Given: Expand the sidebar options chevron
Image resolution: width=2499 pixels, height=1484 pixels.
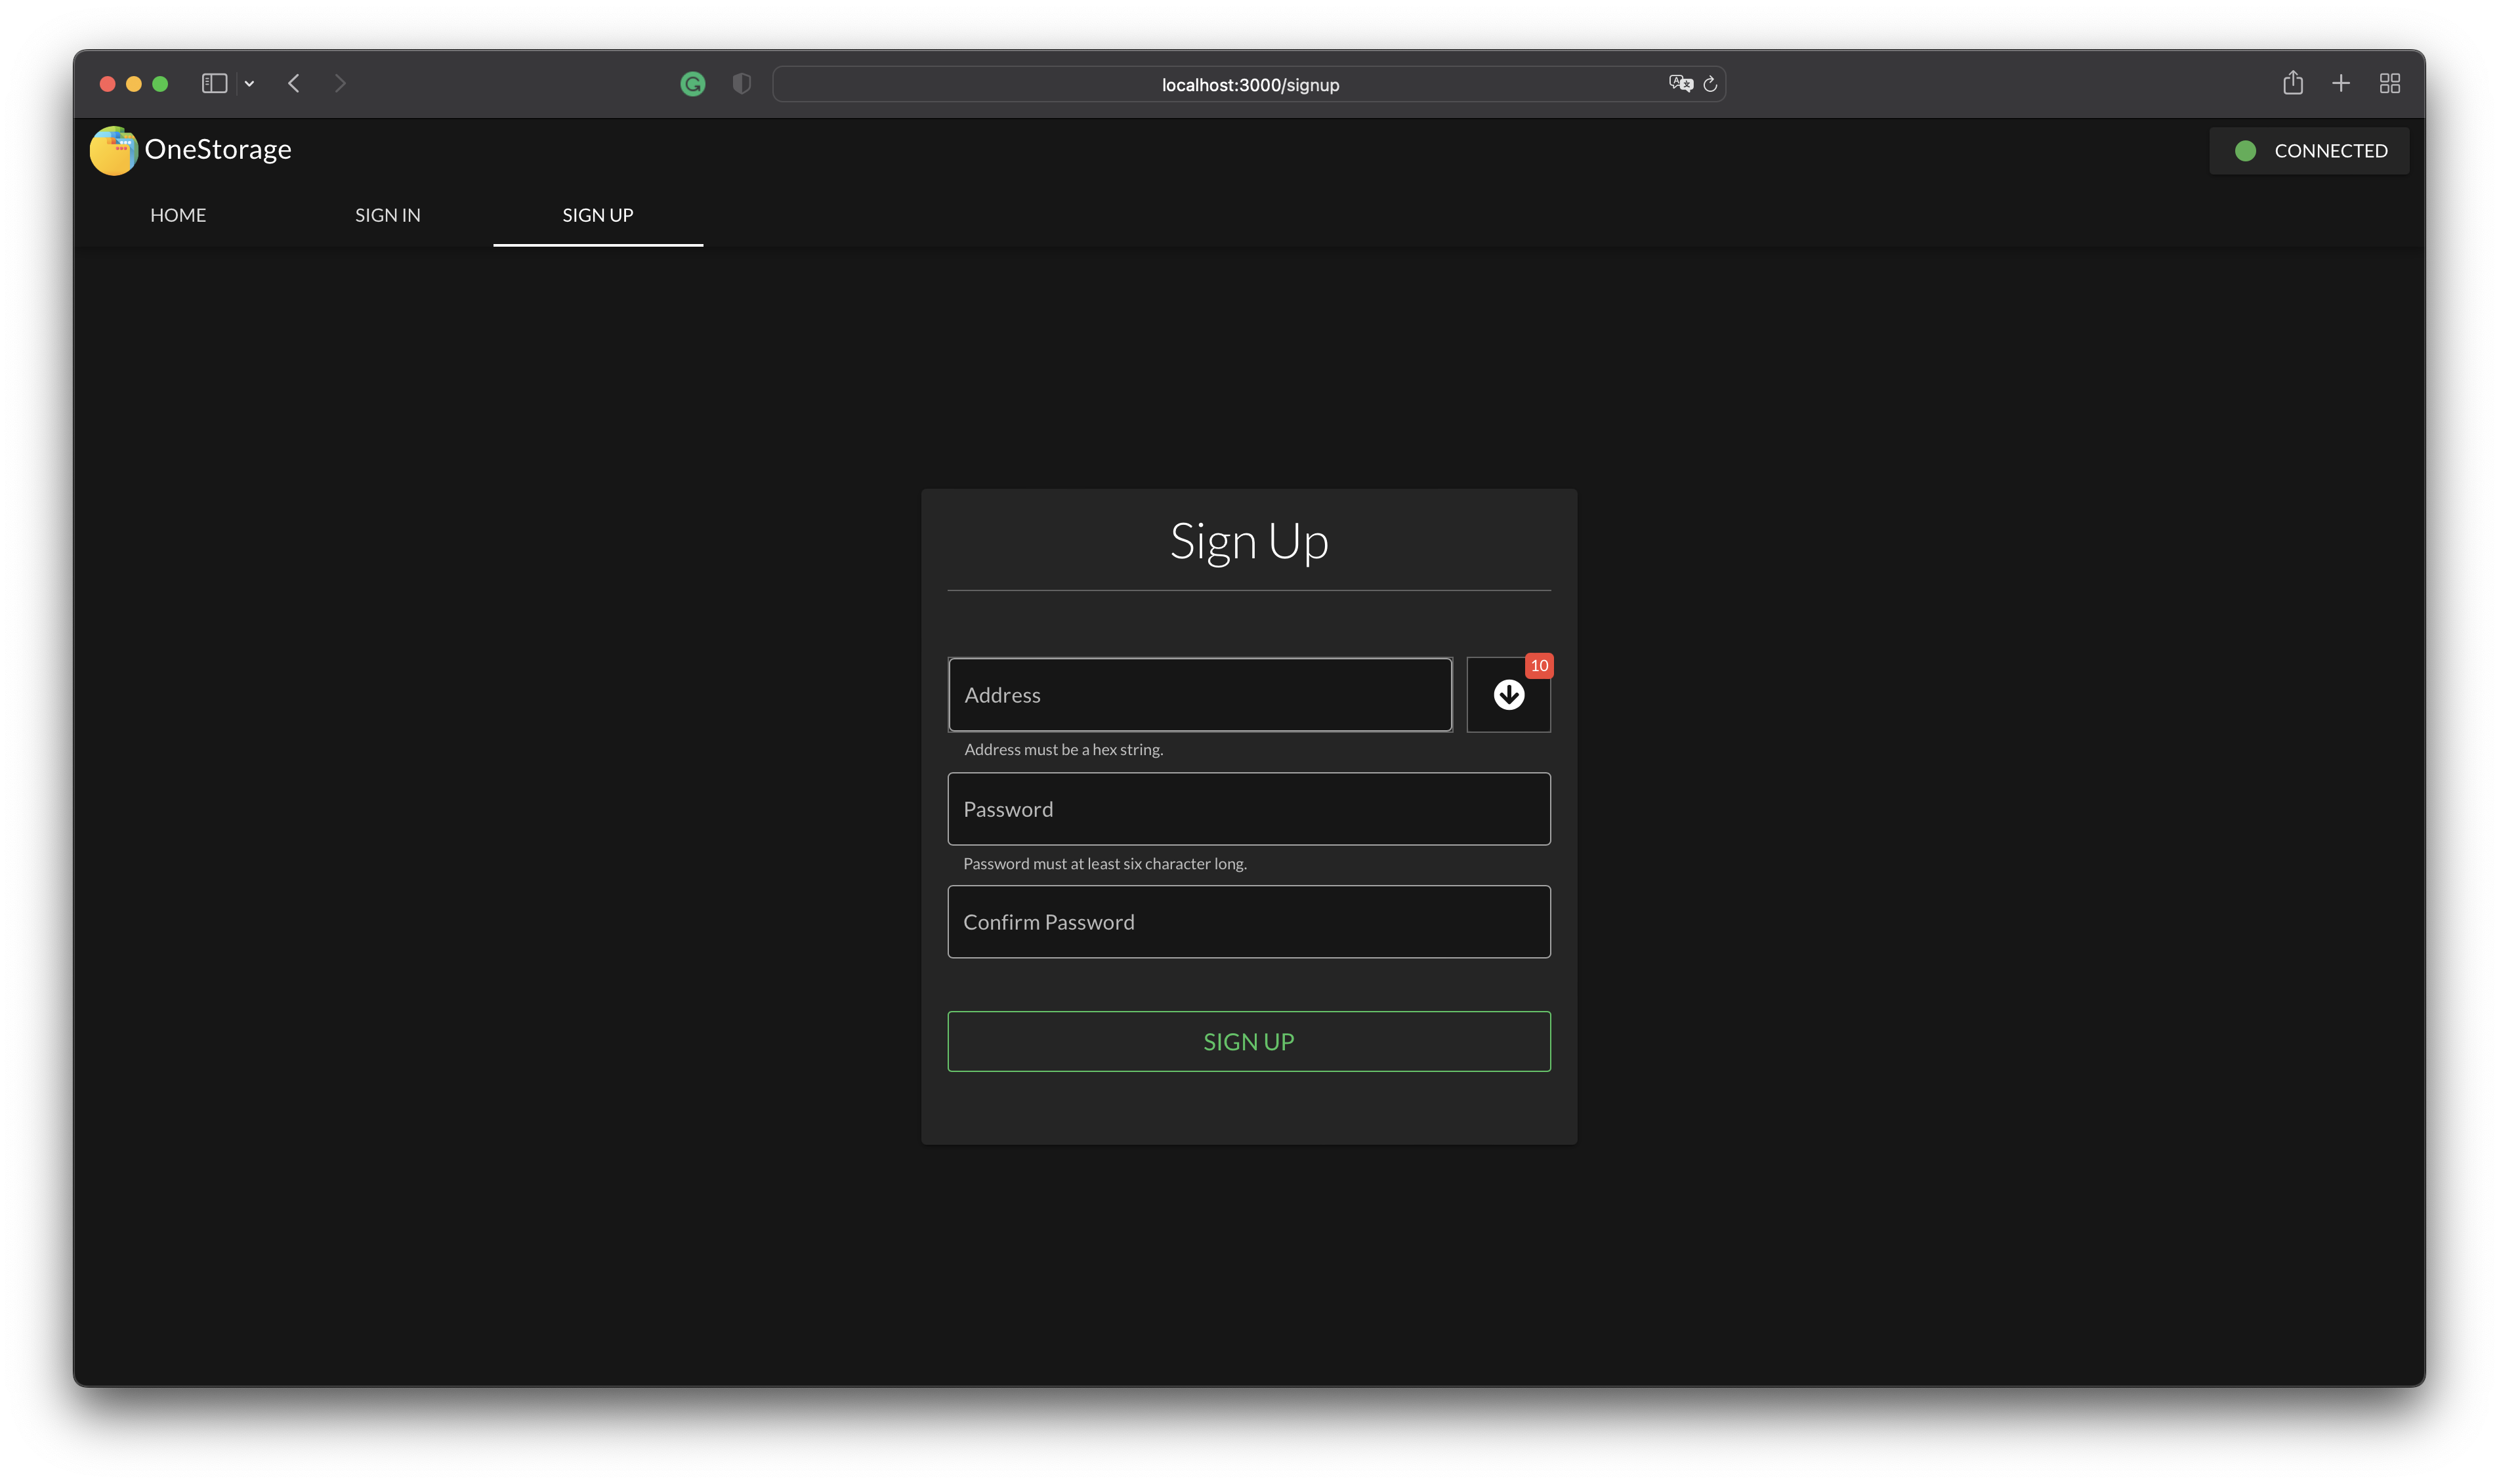Looking at the screenshot, I should click(249, 84).
